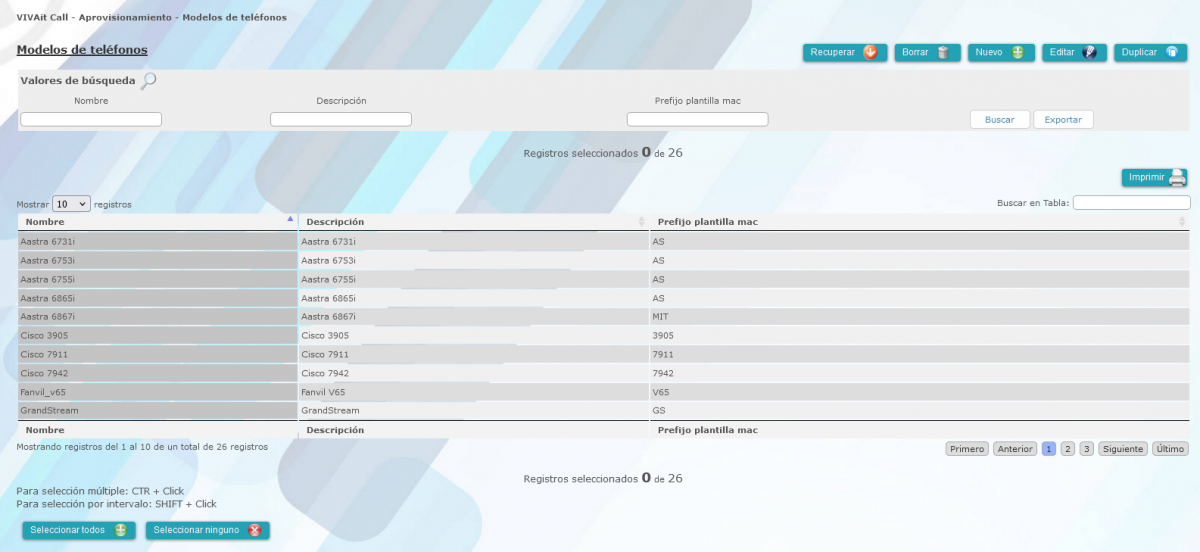Click the Fanvil V65 description cell
Viewport: 1200px width, 552px height.
coord(474,392)
